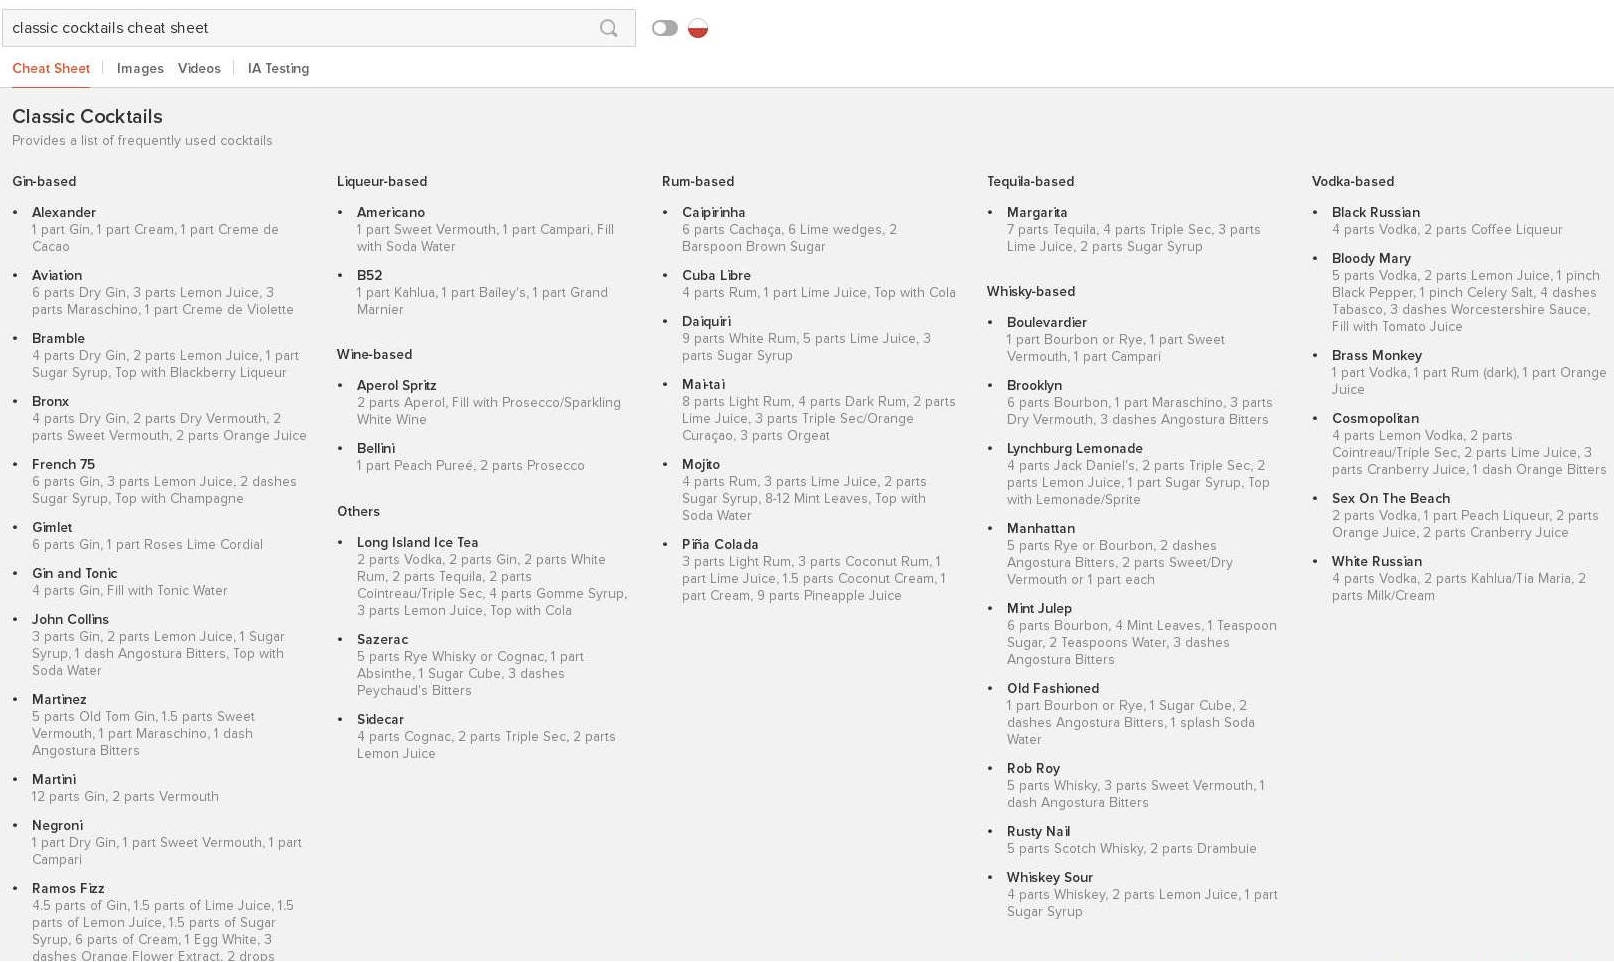Image resolution: width=1614 pixels, height=962 pixels.
Task: Switch to the Images tab
Action: point(140,69)
